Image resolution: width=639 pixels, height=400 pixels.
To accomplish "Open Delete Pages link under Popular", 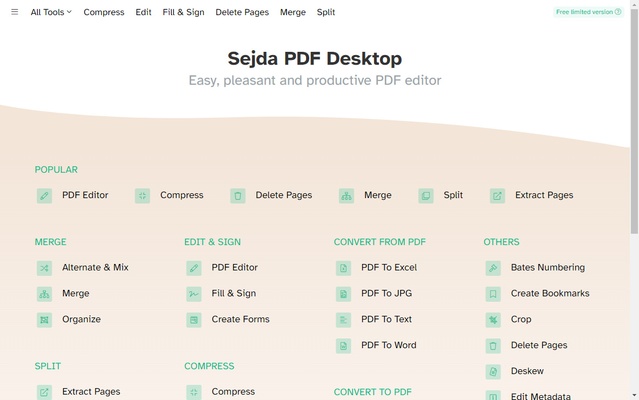I will click(x=284, y=195).
